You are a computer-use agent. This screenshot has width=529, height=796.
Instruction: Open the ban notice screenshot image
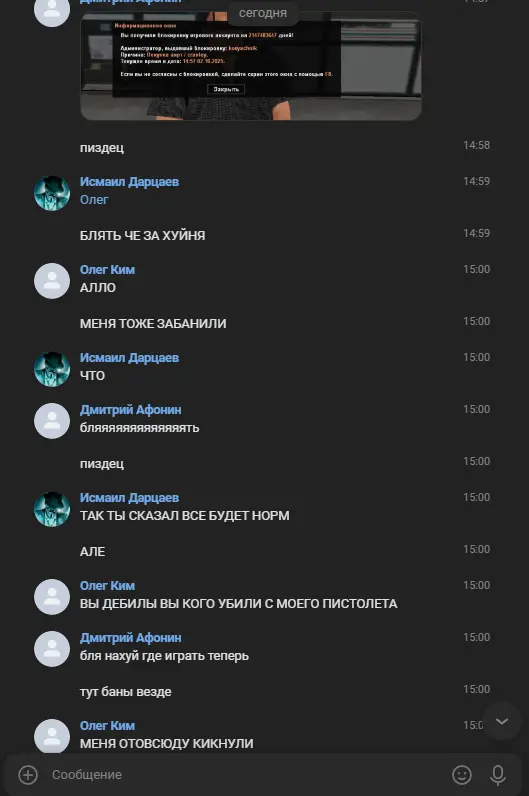pos(251,66)
